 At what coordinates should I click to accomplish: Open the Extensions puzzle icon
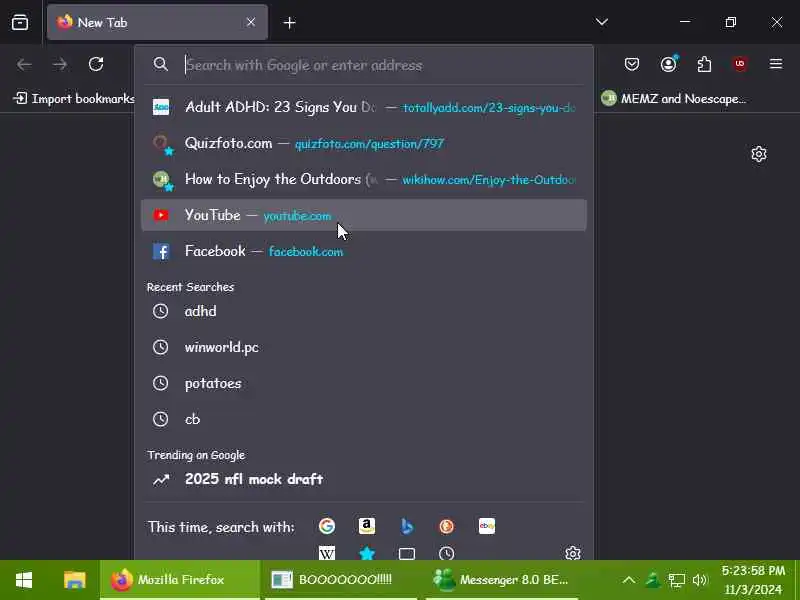[x=705, y=64]
